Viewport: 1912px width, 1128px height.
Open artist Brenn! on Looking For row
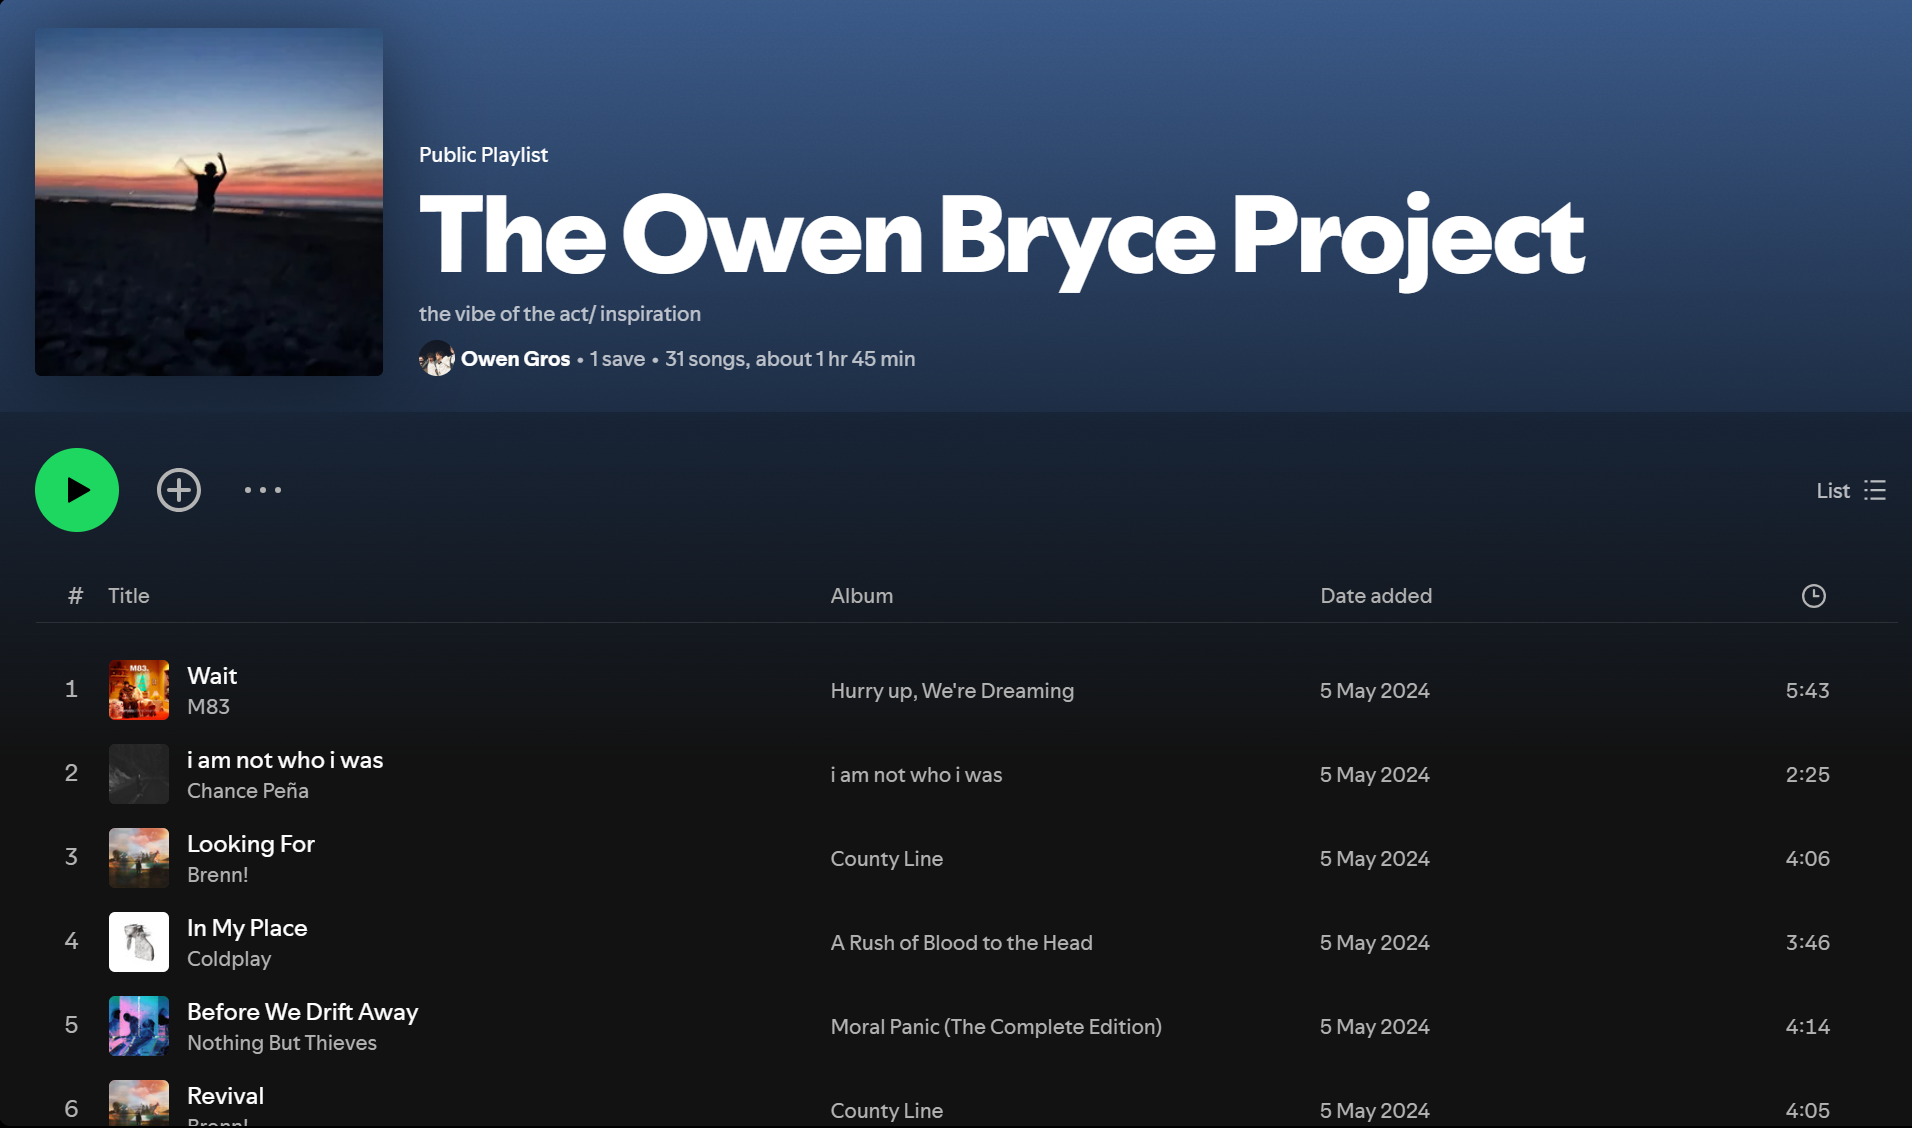point(218,875)
